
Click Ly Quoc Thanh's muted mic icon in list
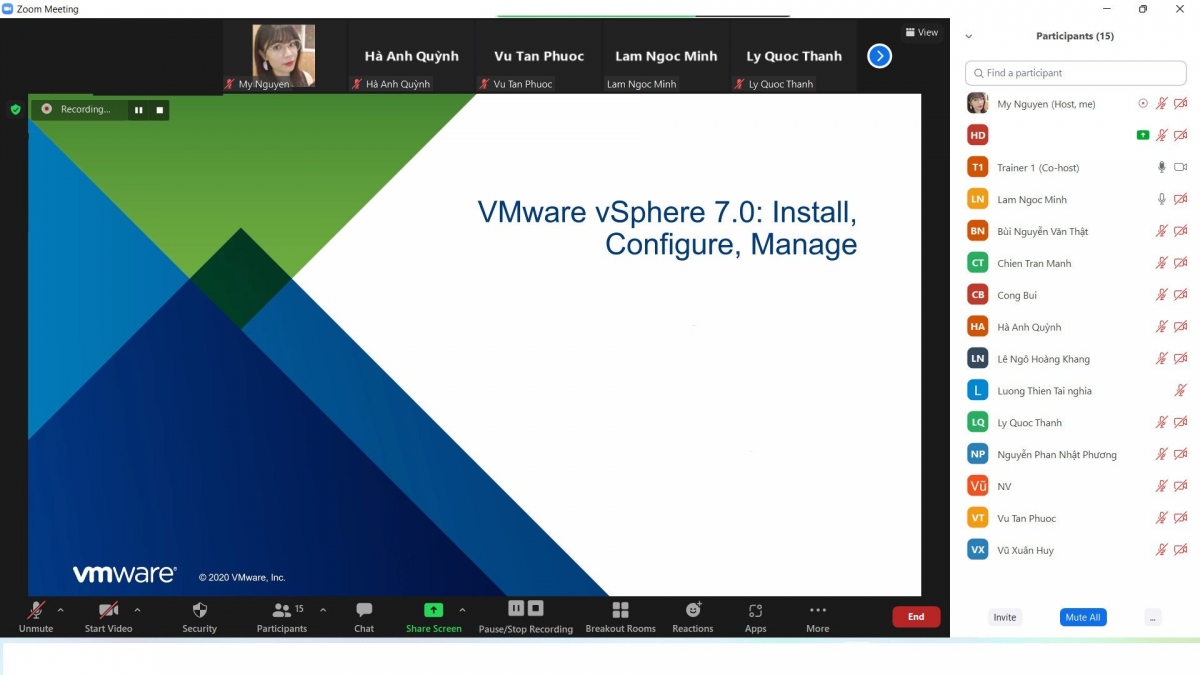pyautogui.click(x=1161, y=423)
